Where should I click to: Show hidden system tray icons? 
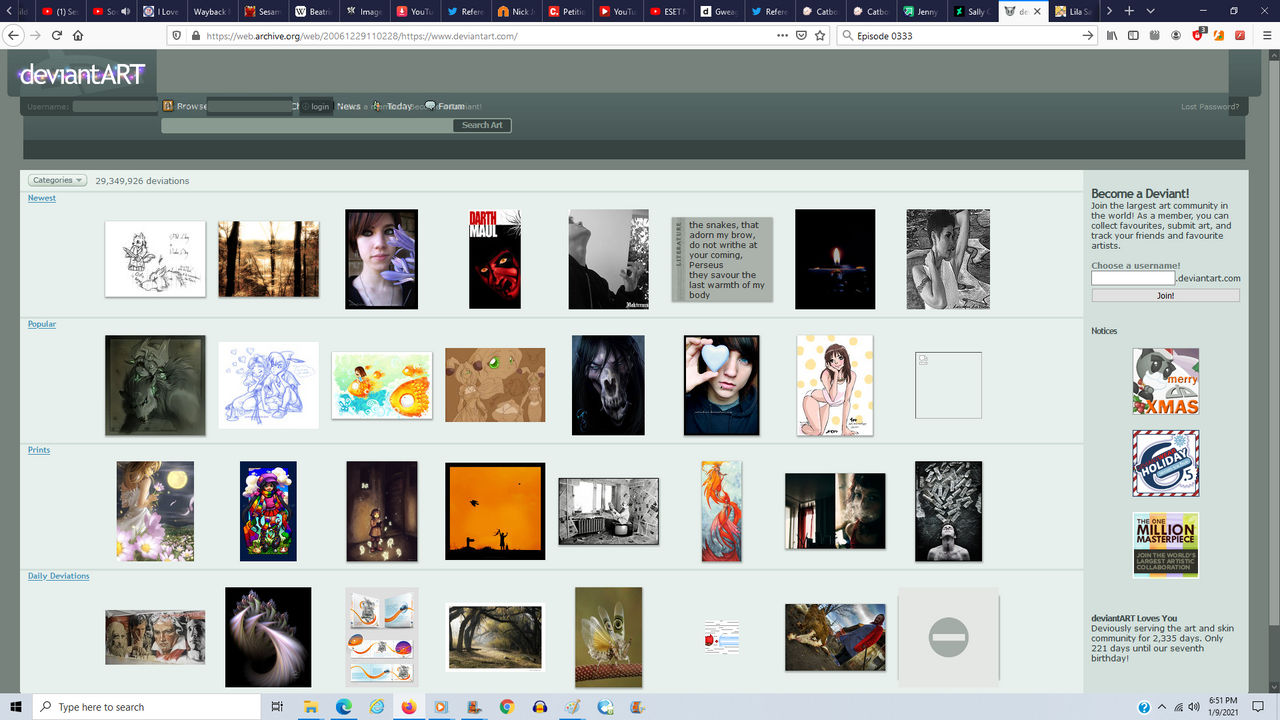[x=1163, y=707]
